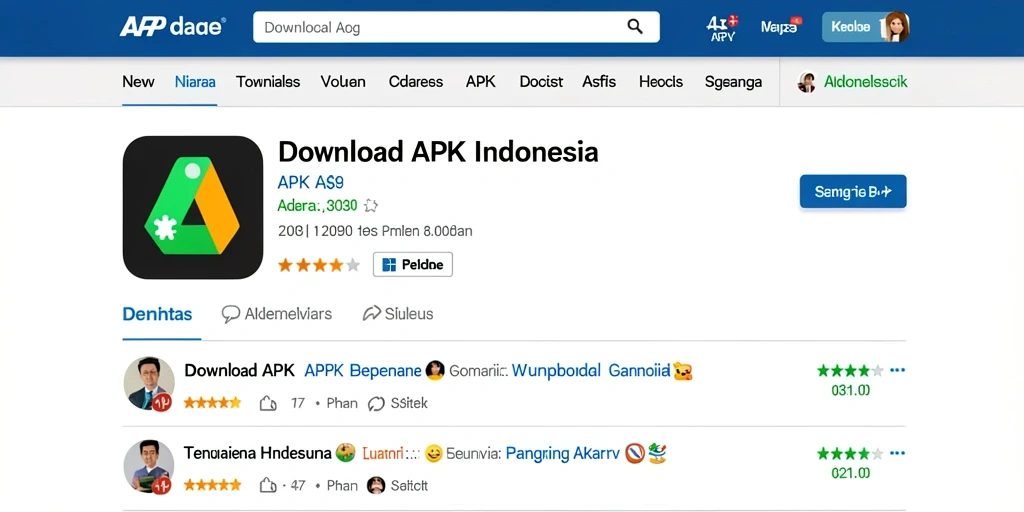Click the reply bubble icon beside Ssitek
Image resolution: width=1024 pixels, height=512 pixels.
tap(376, 404)
